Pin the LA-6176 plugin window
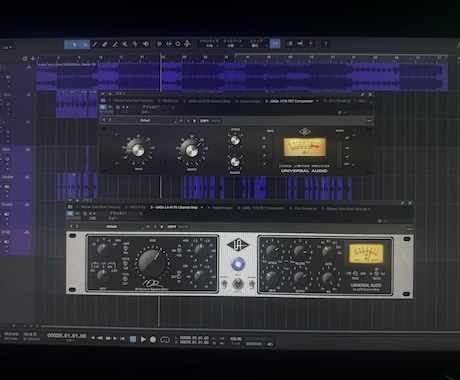The width and height of the screenshot is (460, 380). [x=402, y=203]
